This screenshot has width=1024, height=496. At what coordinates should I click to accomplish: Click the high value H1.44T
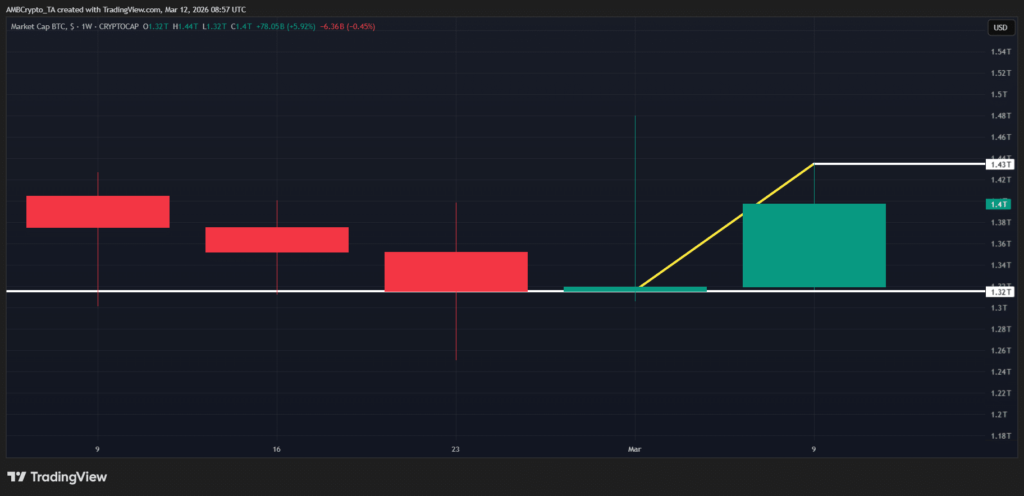(183, 27)
